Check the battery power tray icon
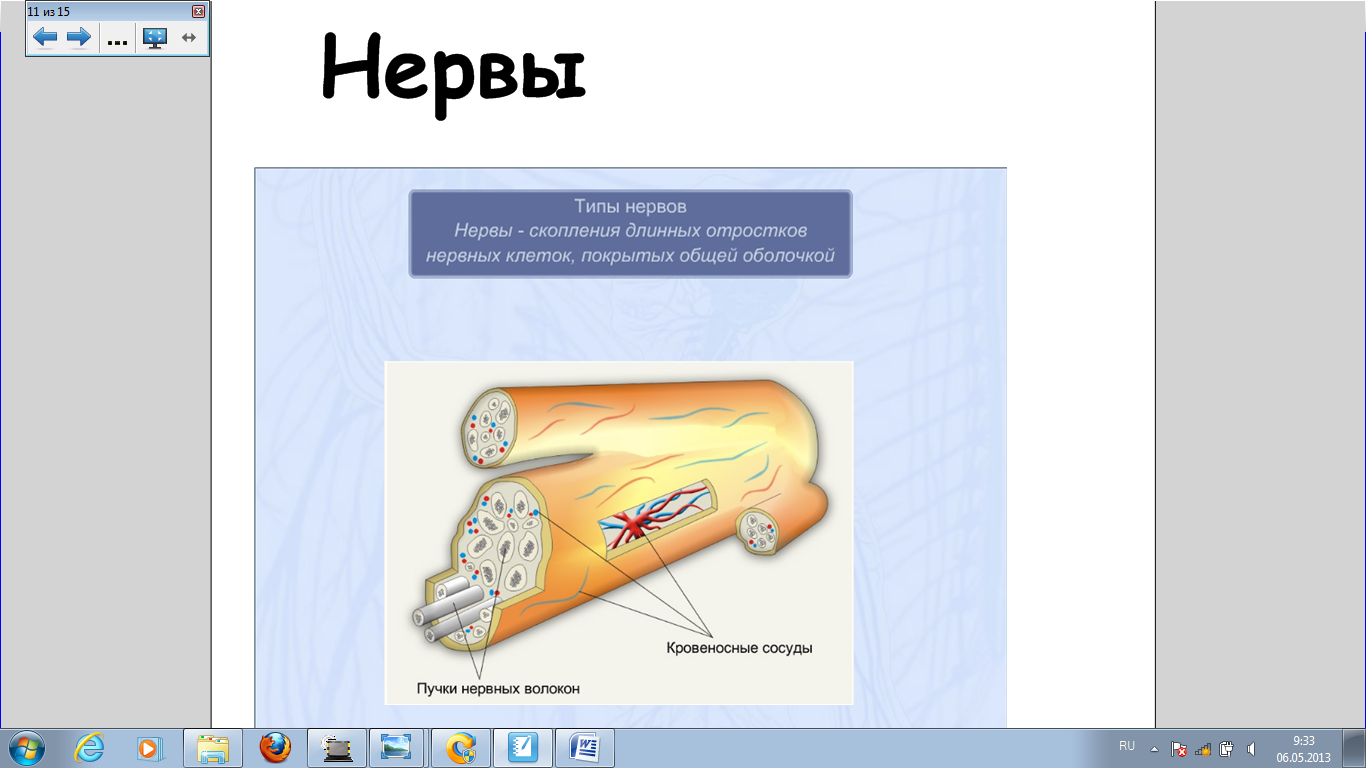 pyautogui.click(x=1227, y=748)
